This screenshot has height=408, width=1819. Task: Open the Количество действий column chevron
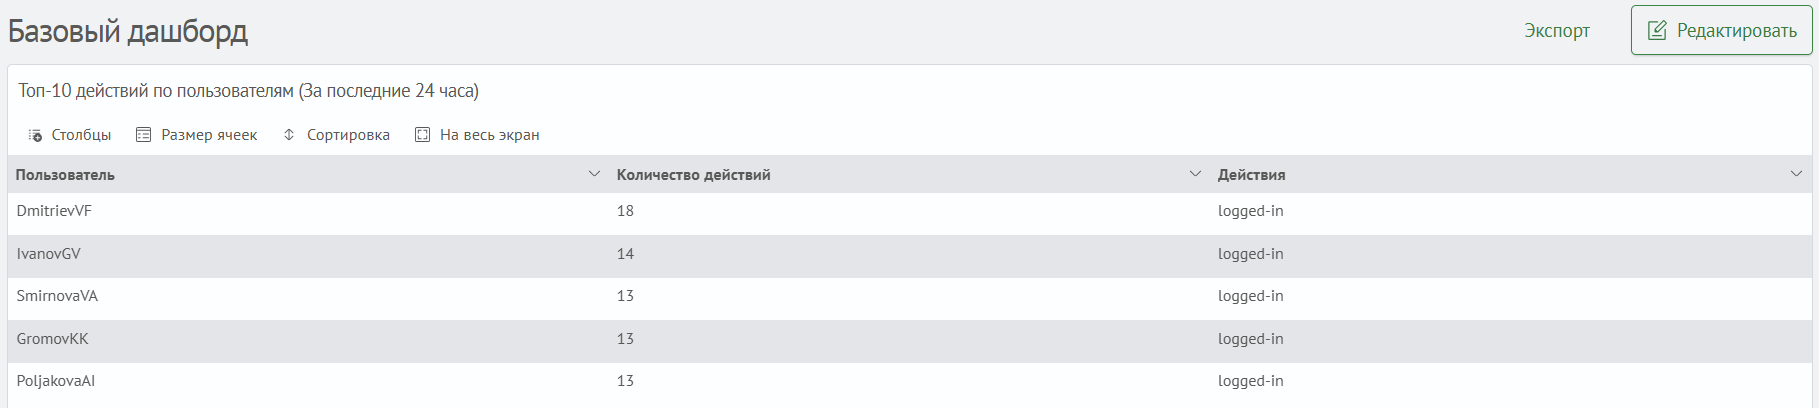[1195, 174]
